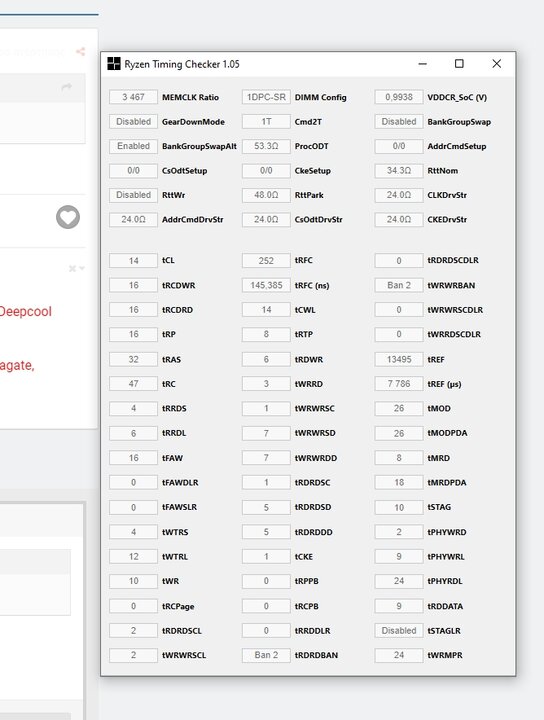Click the tCWL label text
This screenshot has width=544, height=720.
tap(305, 310)
